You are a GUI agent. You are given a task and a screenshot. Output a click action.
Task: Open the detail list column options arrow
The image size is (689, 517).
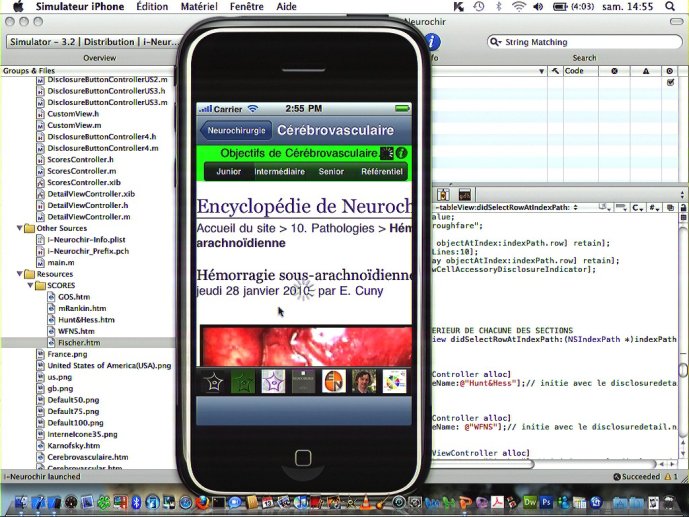541,71
